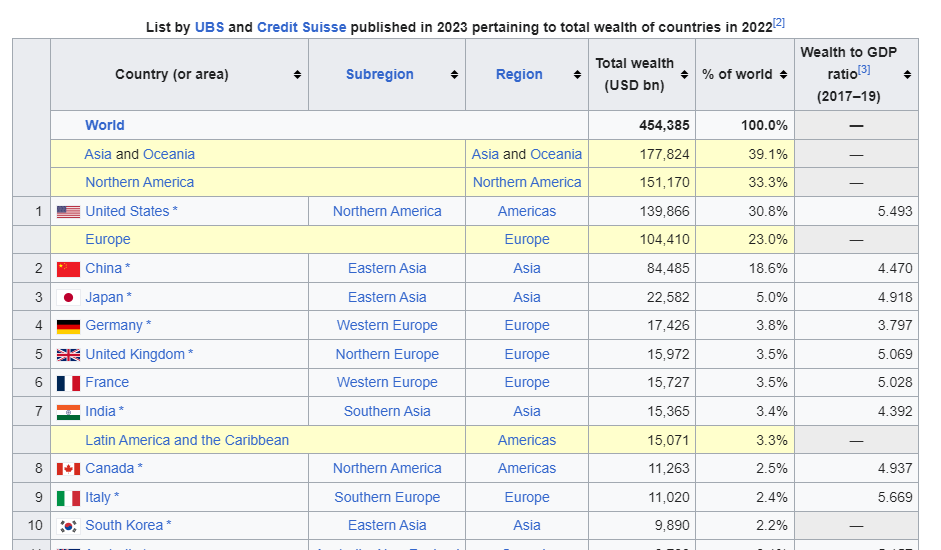Open the Region header link
Screen dimensions: 941x550
(x=519, y=74)
